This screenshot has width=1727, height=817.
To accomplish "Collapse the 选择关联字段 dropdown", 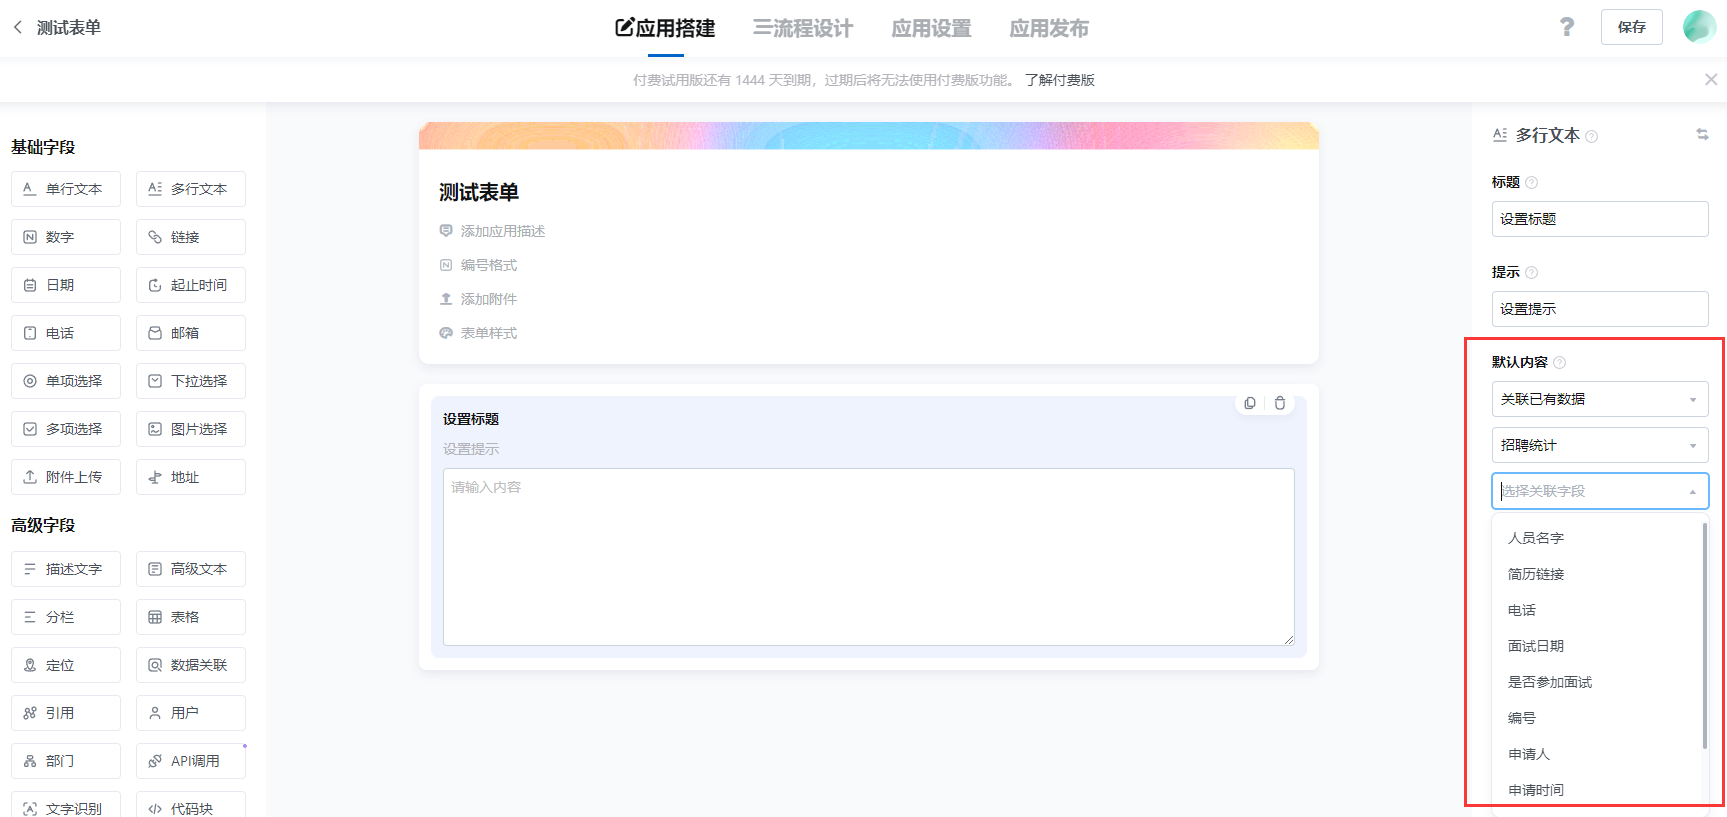I will coord(1600,491).
